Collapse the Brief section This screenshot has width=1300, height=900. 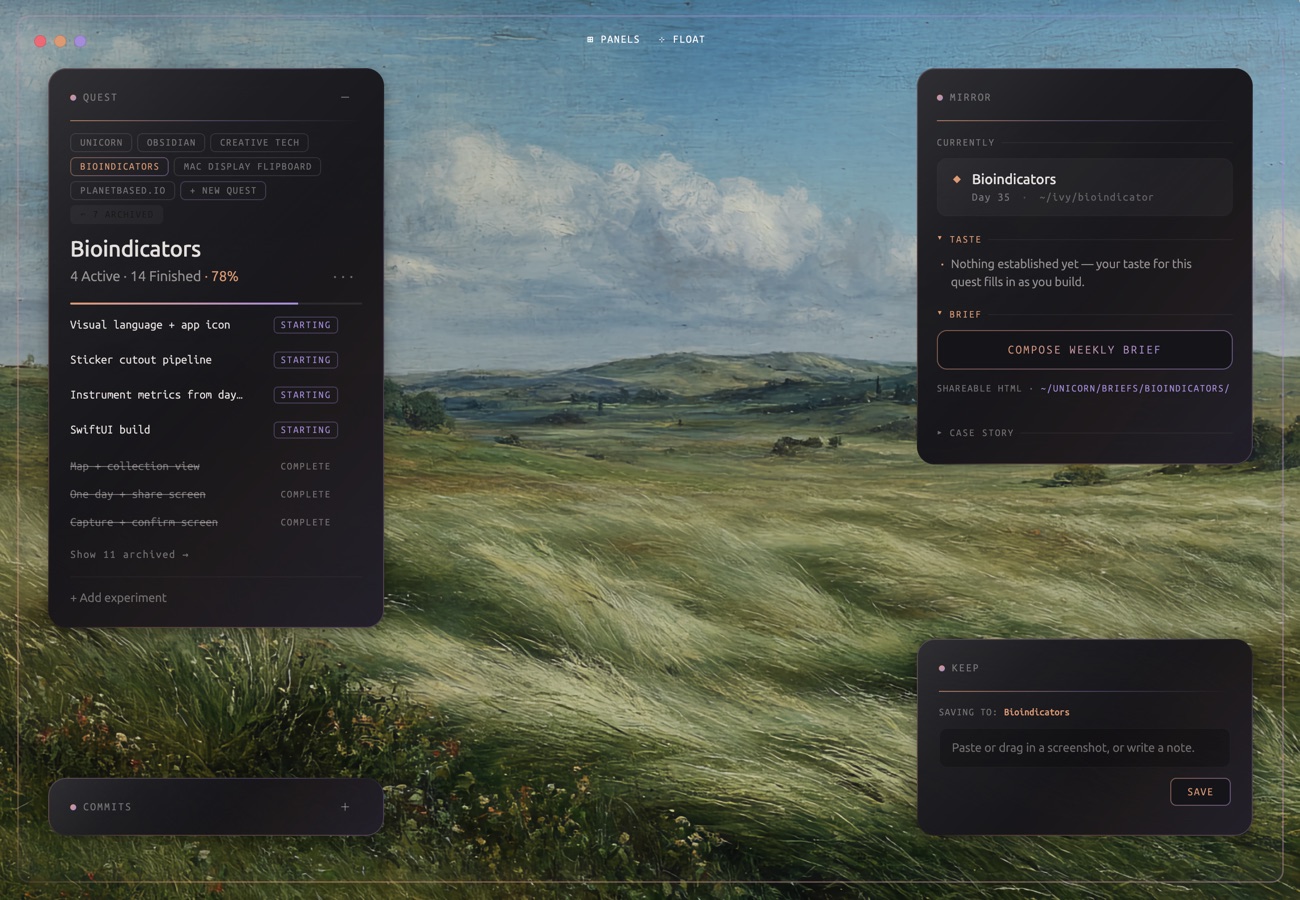click(x=960, y=314)
